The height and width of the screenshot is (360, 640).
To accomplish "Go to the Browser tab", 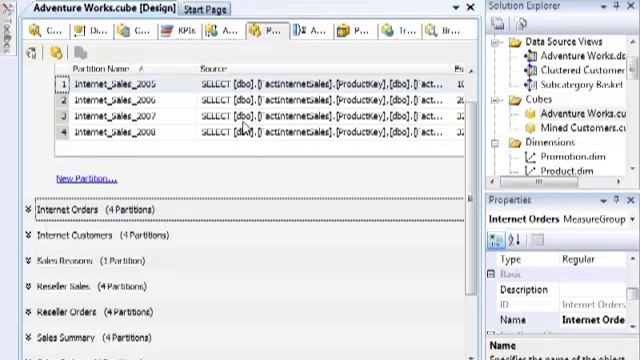I will 443,31.
